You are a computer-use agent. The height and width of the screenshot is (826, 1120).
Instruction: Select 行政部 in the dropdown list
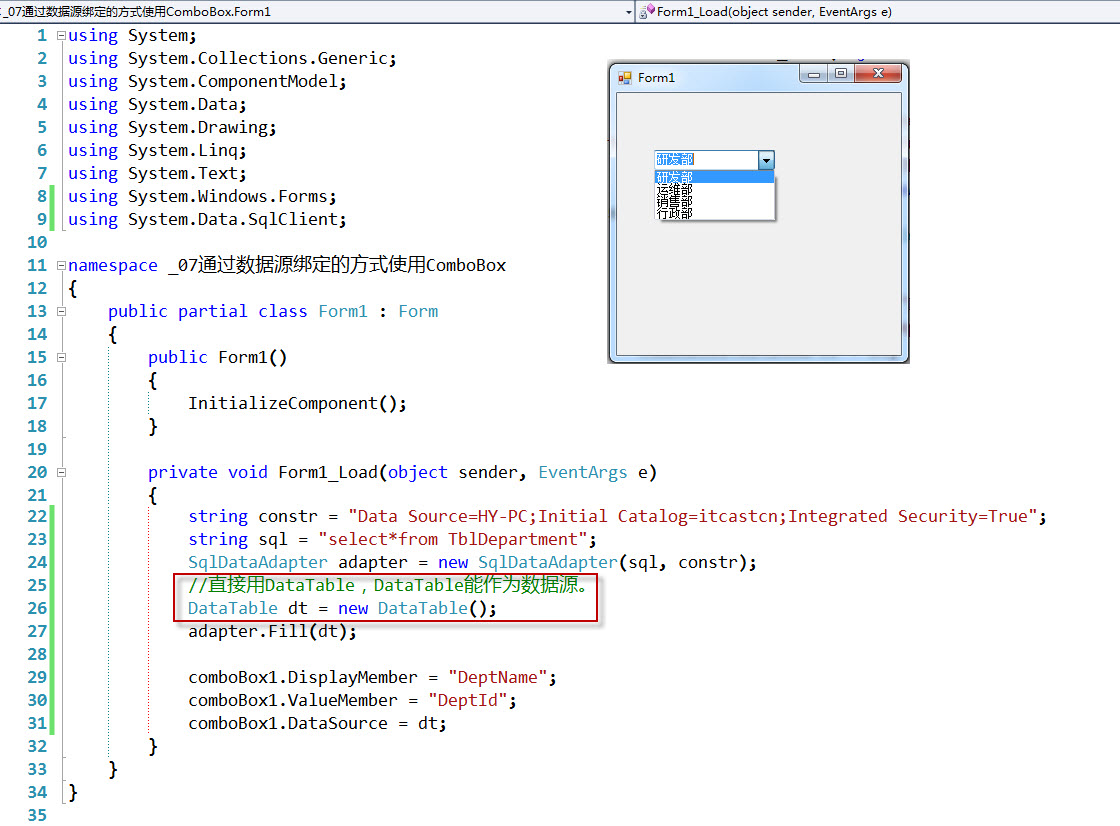(714, 213)
